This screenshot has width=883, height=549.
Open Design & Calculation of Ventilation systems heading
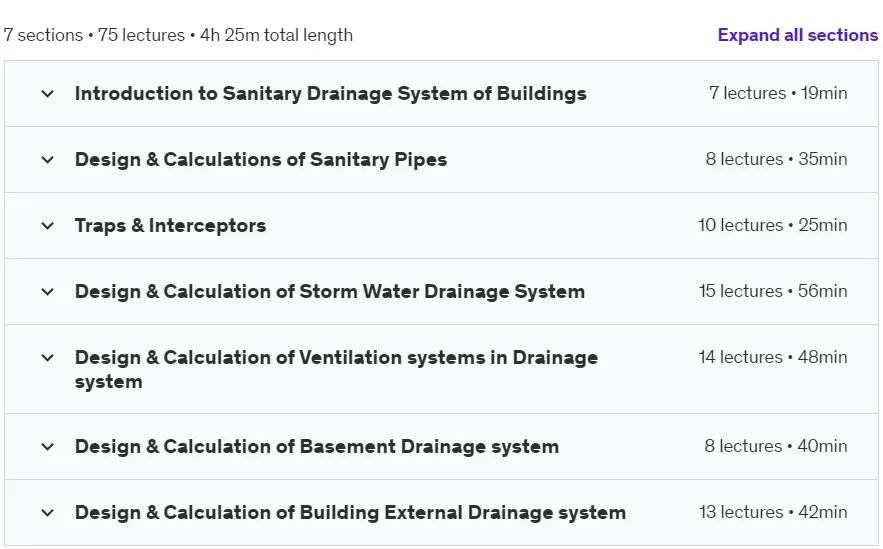point(336,369)
